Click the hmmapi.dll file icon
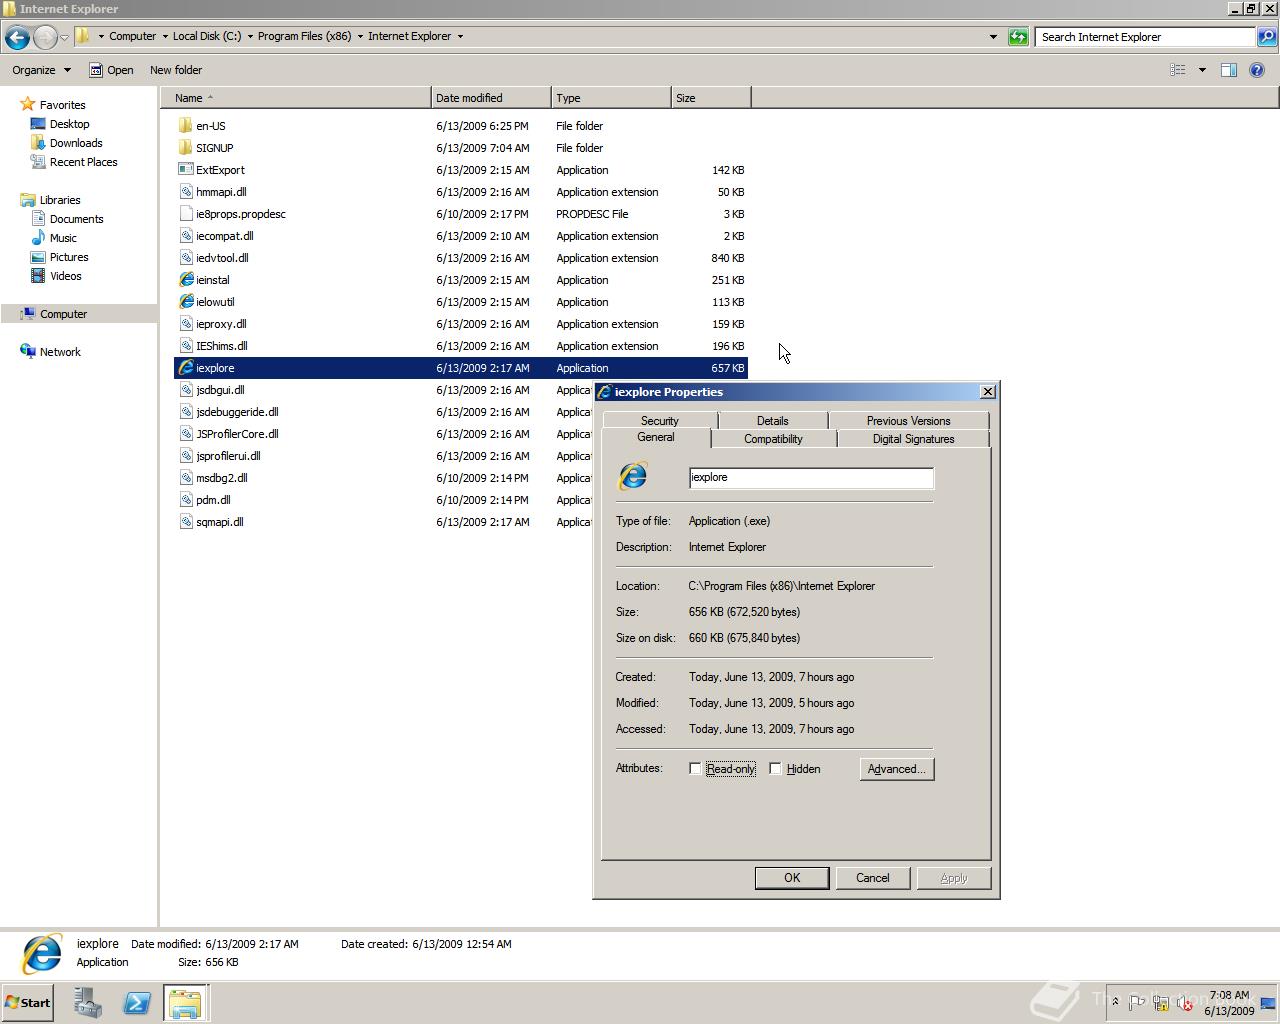 185,192
